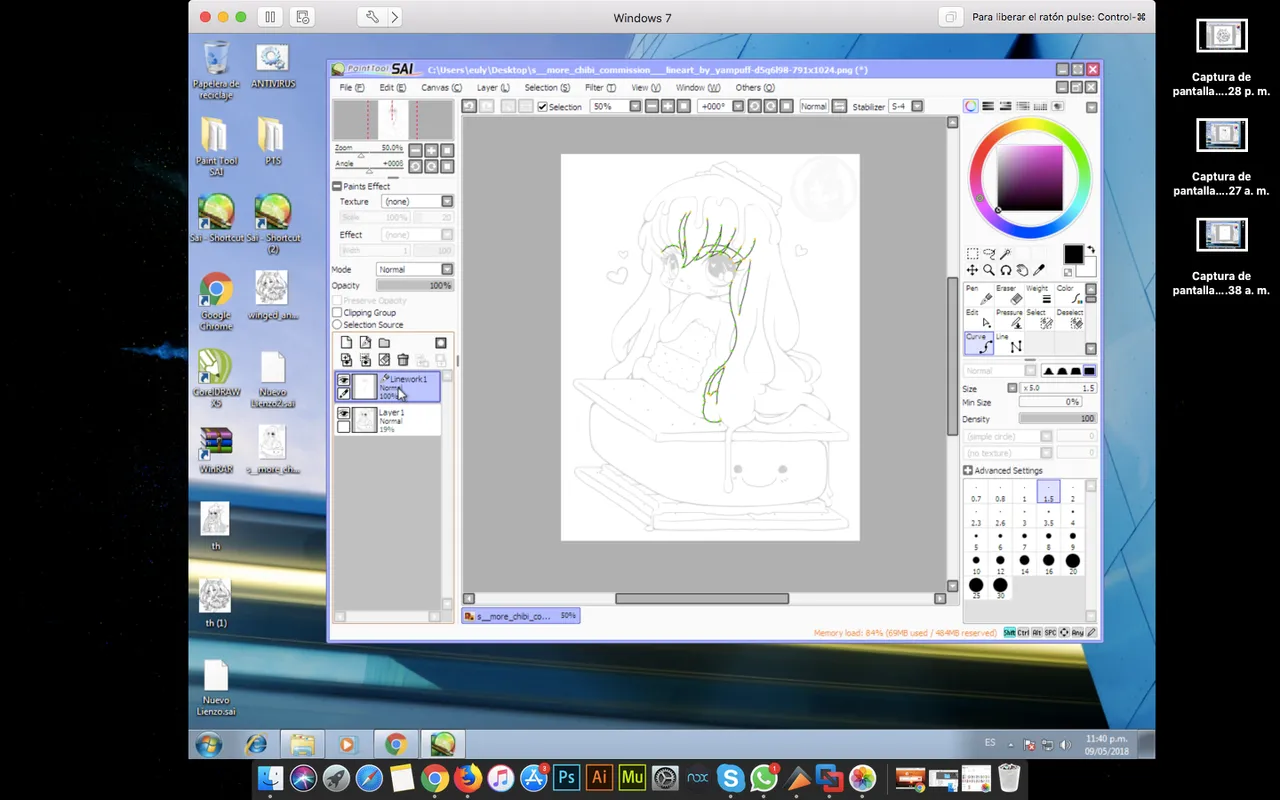The image size is (1280, 800).
Task: Select the Pen linework tool
Action: point(977,294)
